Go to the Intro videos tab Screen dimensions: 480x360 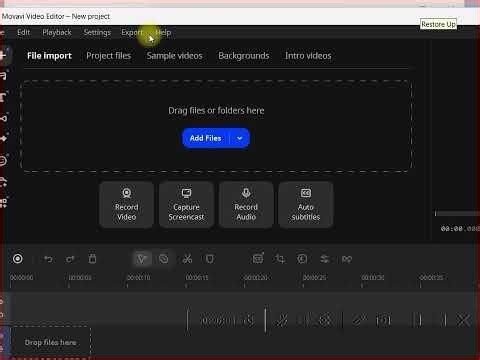pos(308,56)
